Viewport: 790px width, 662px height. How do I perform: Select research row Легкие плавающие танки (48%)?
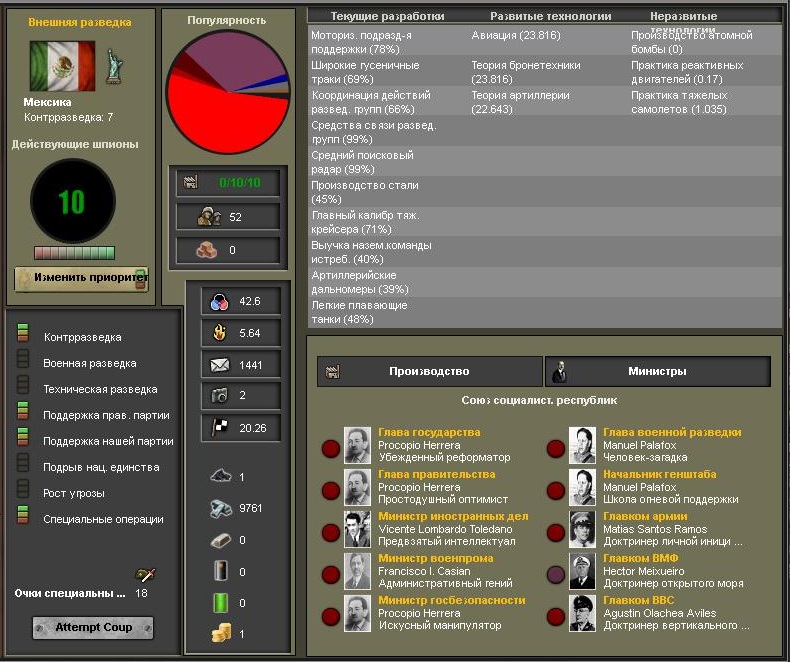[x=359, y=312]
